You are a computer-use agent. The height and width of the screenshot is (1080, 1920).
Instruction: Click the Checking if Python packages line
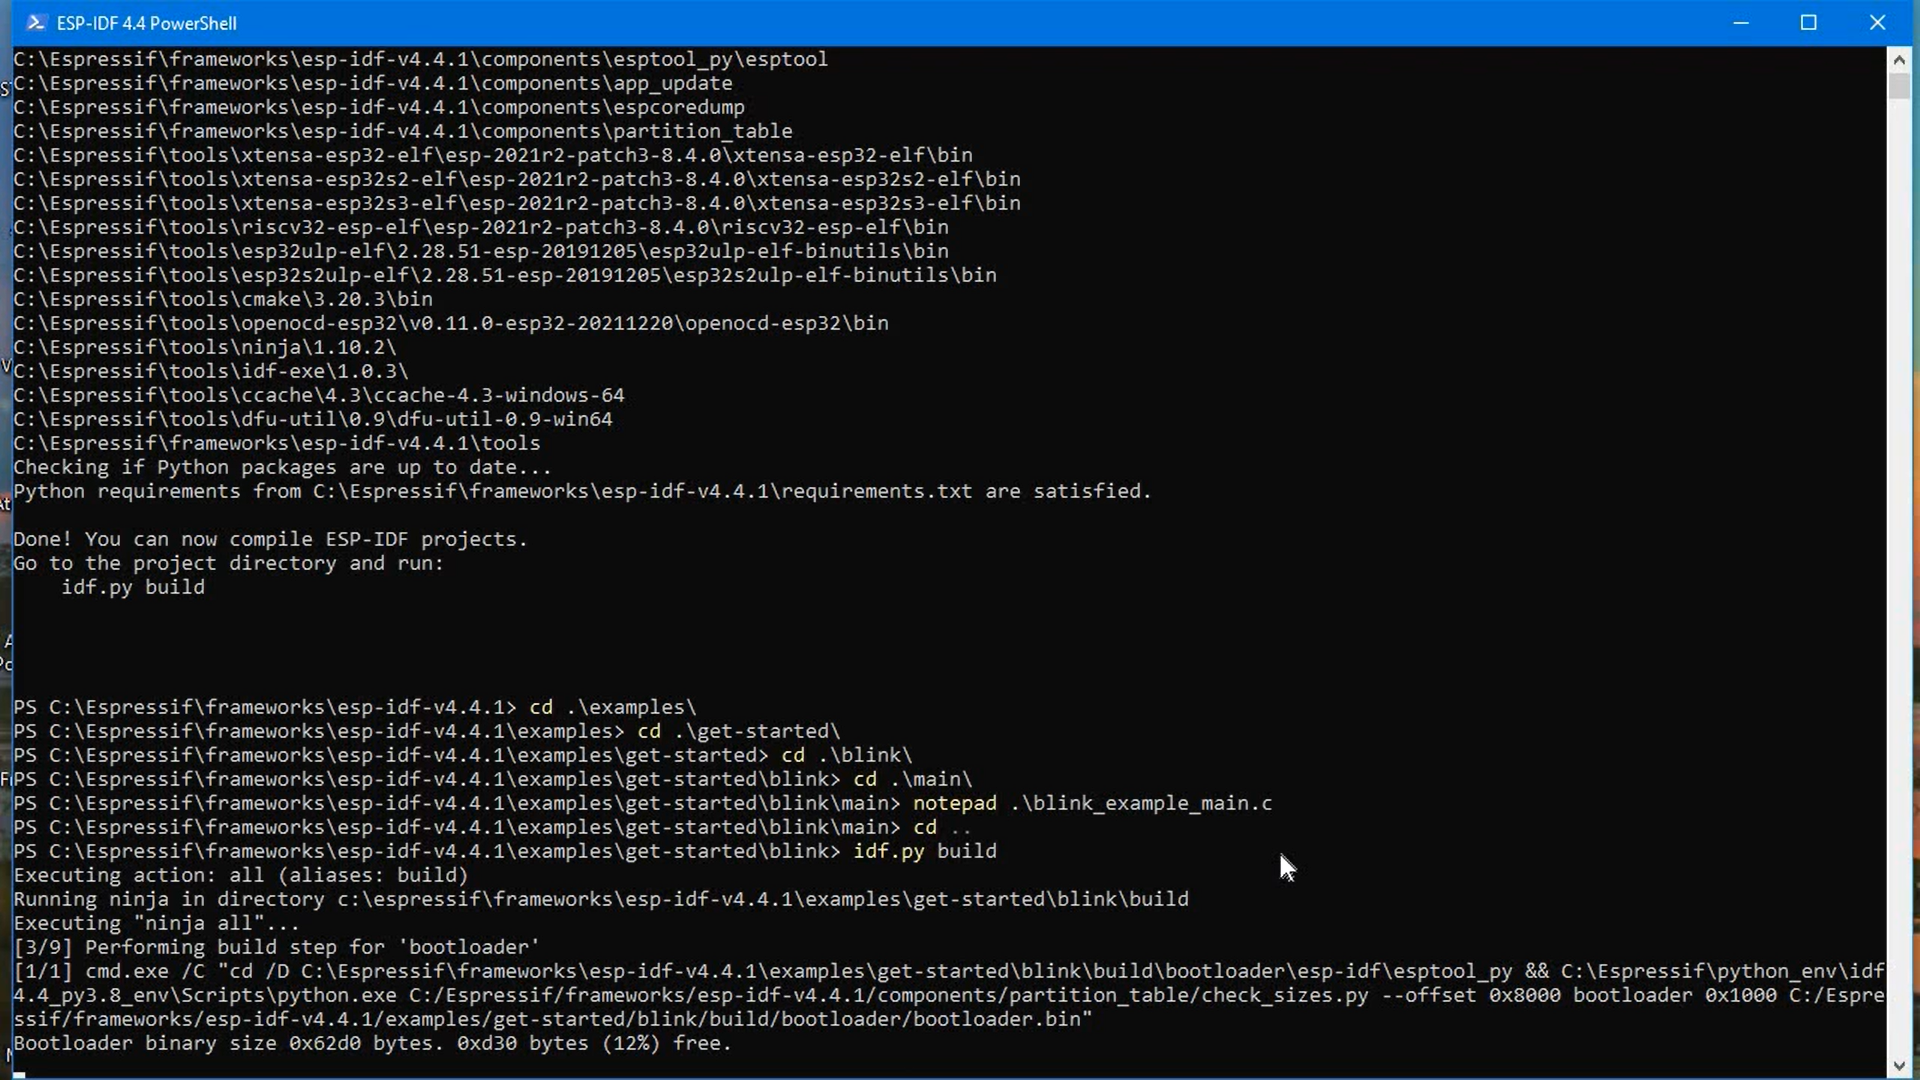tap(280, 467)
